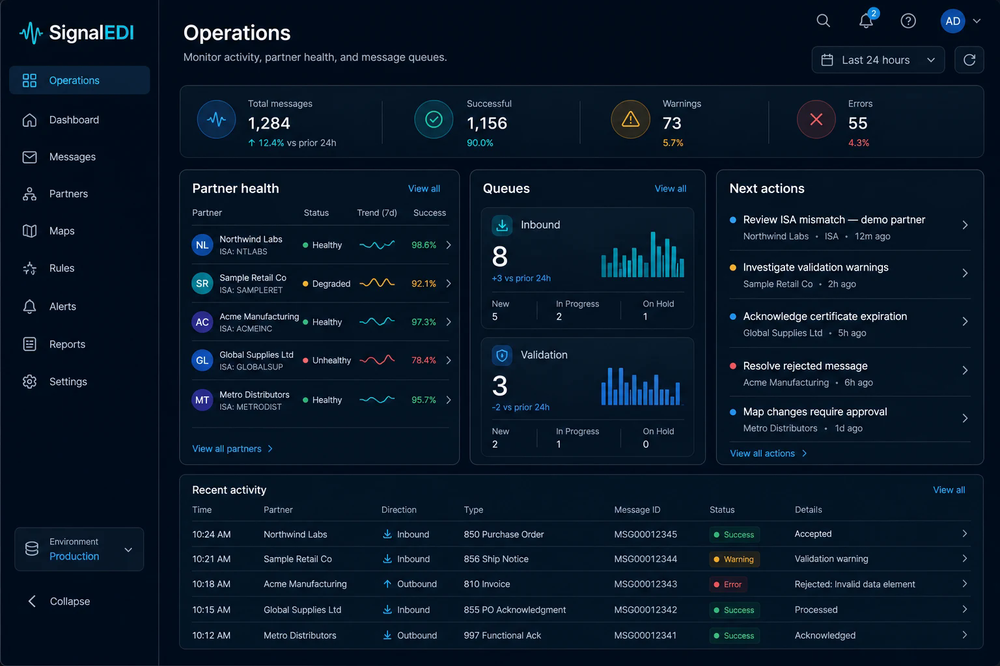The image size is (1000, 666).
Task: Expand MSG00012345 activity row chevron
Action: [x=964, y=534]
